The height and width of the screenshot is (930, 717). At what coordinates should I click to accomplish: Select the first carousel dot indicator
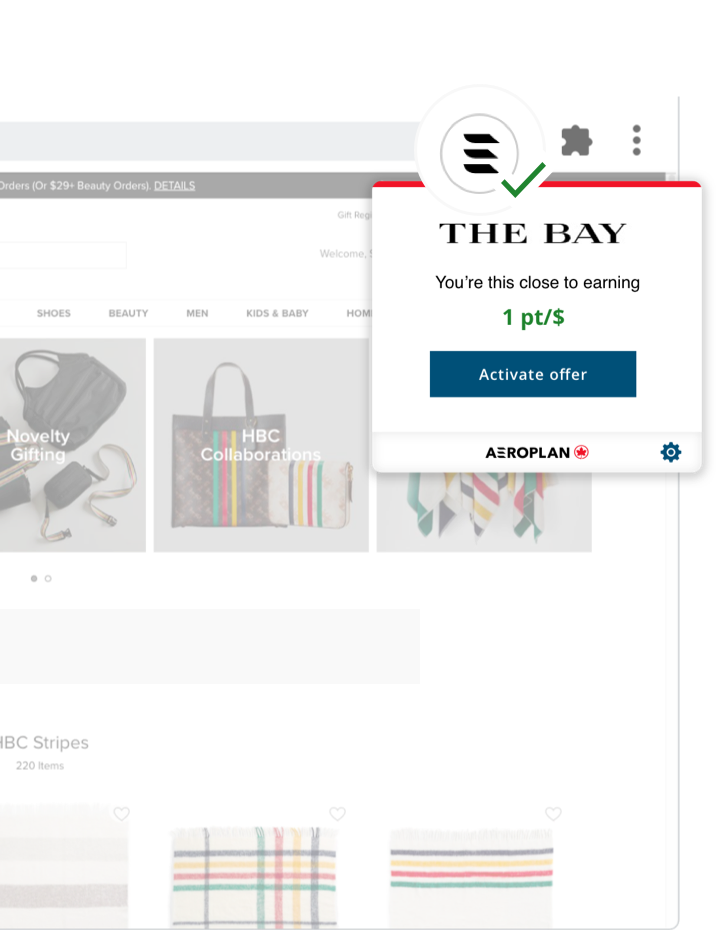click(x=34, y=578)
